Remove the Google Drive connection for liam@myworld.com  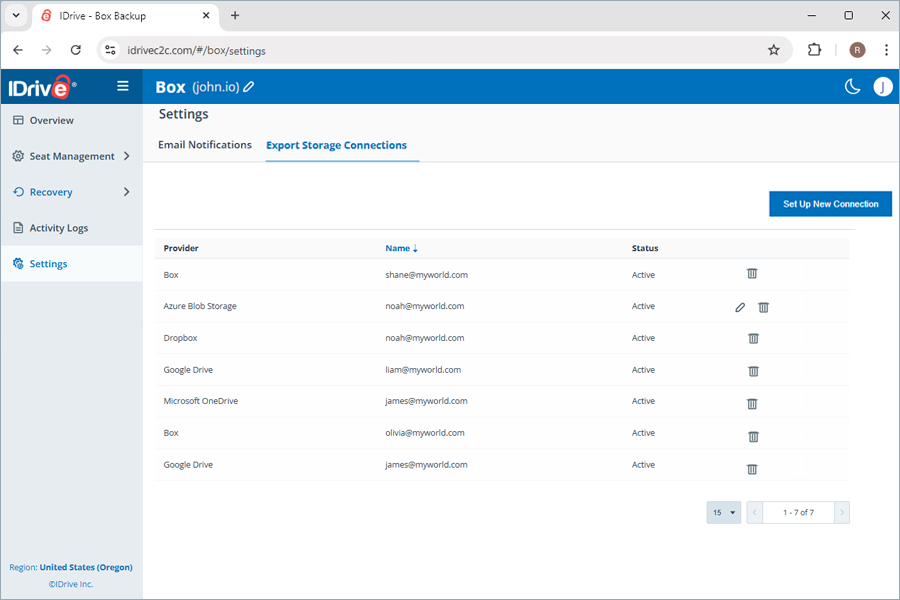pyautogui.click(x=752, y=371)
